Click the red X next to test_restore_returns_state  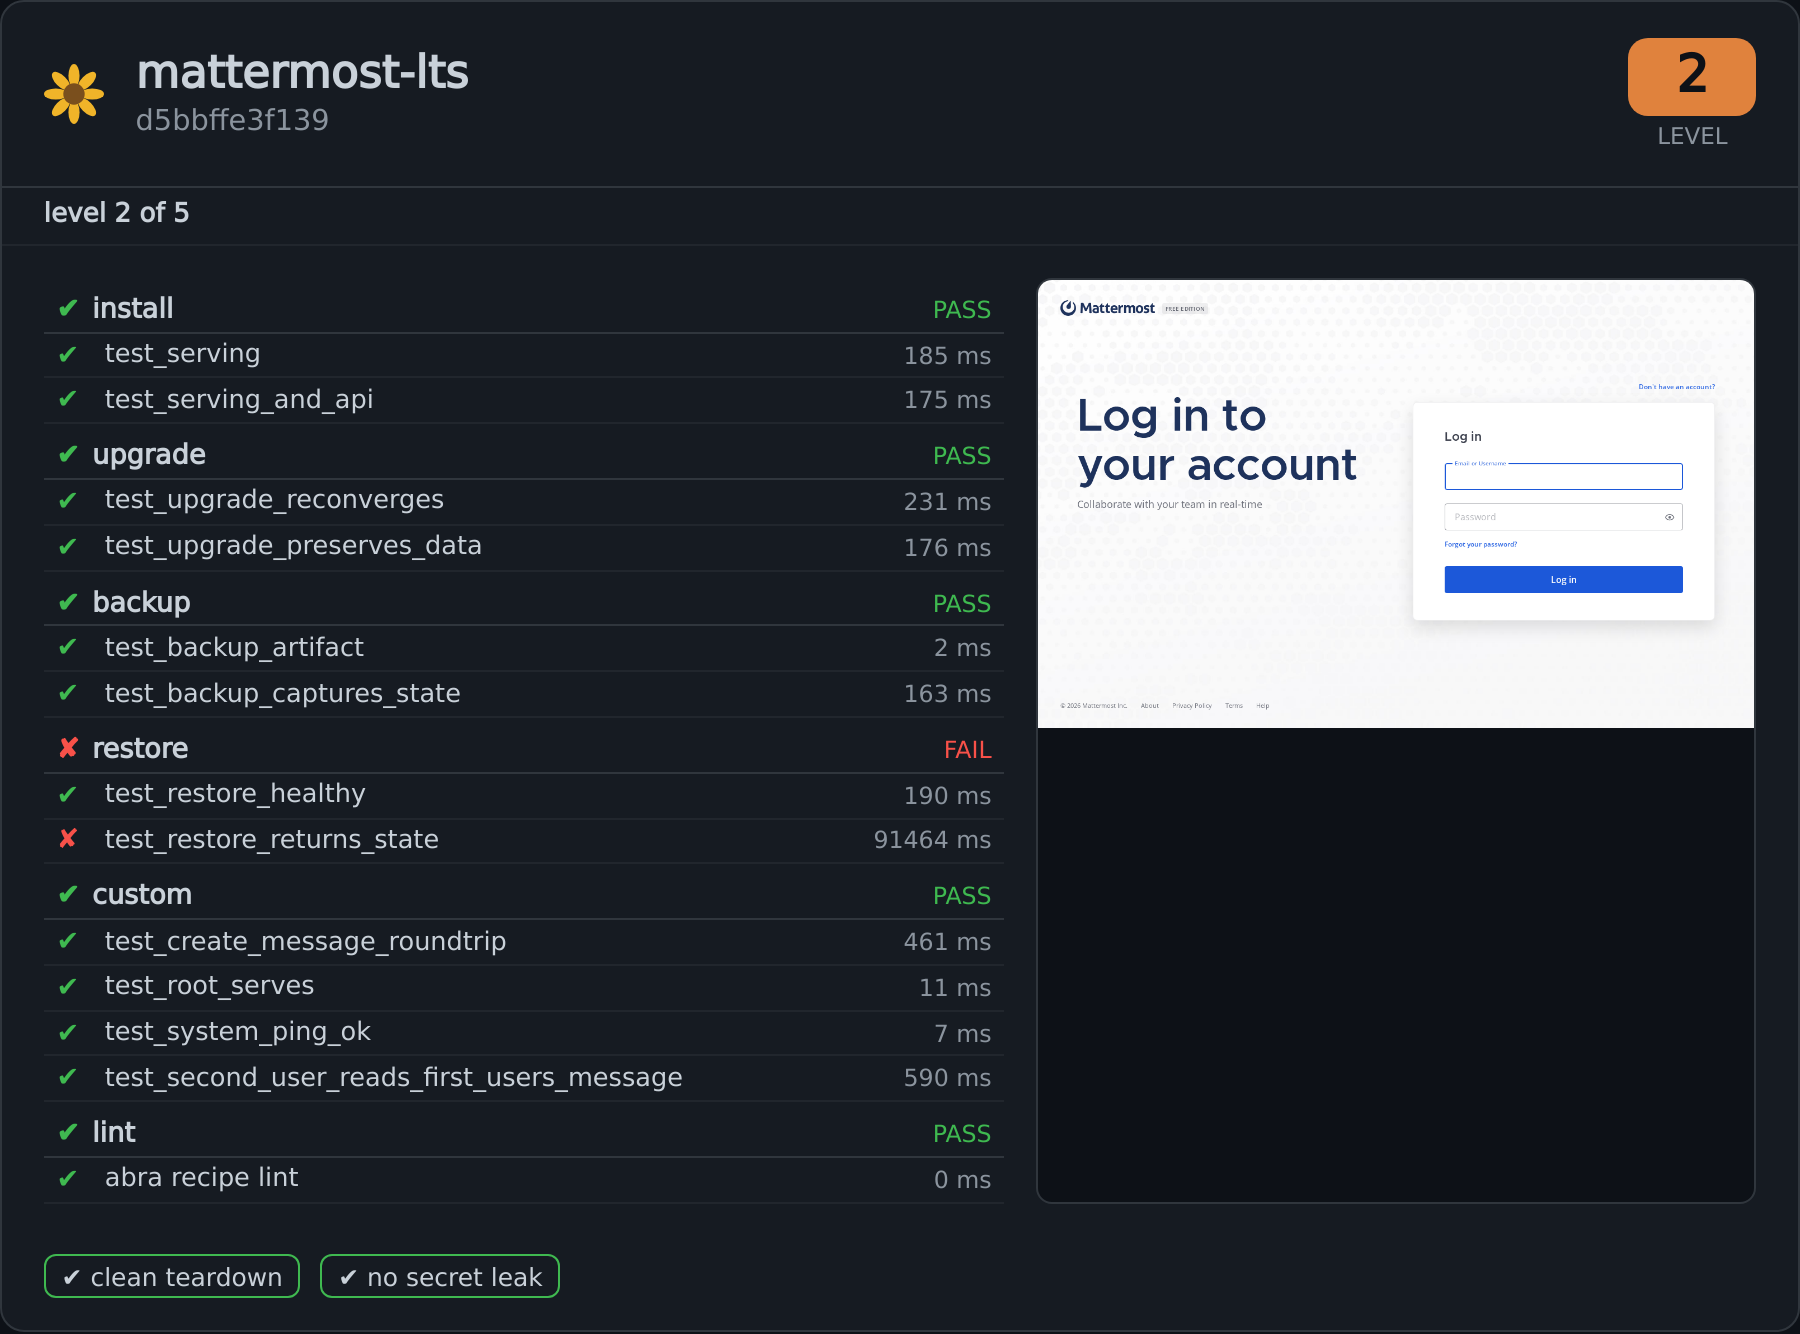click(x=68, y=839)
